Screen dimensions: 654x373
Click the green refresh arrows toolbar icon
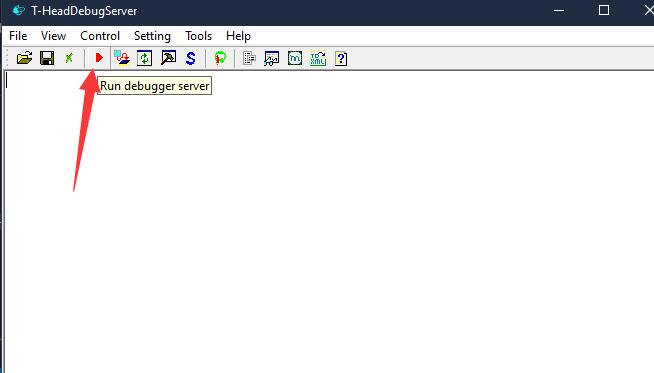pyautogui.click(x=144, y=58)
